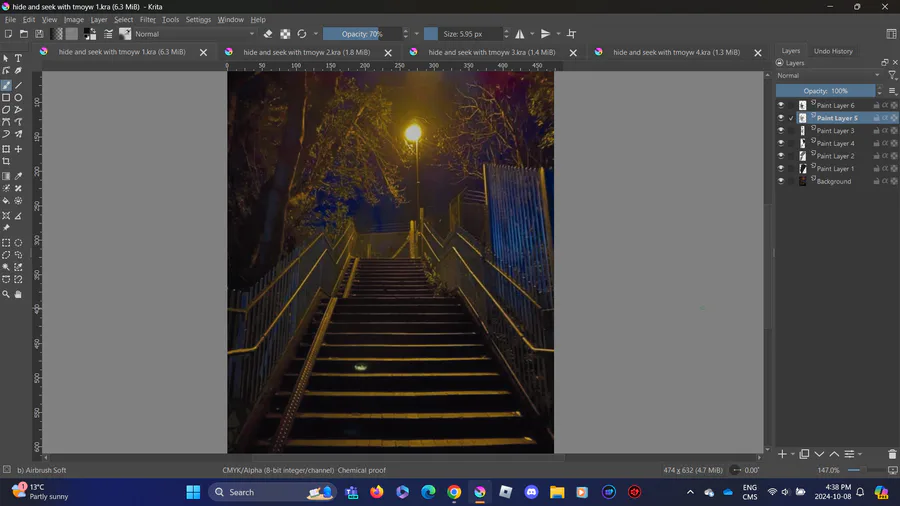Adjust the brush Opacity 70% slider
Viewport: 900px width, 506px height.
click(360, 34)
